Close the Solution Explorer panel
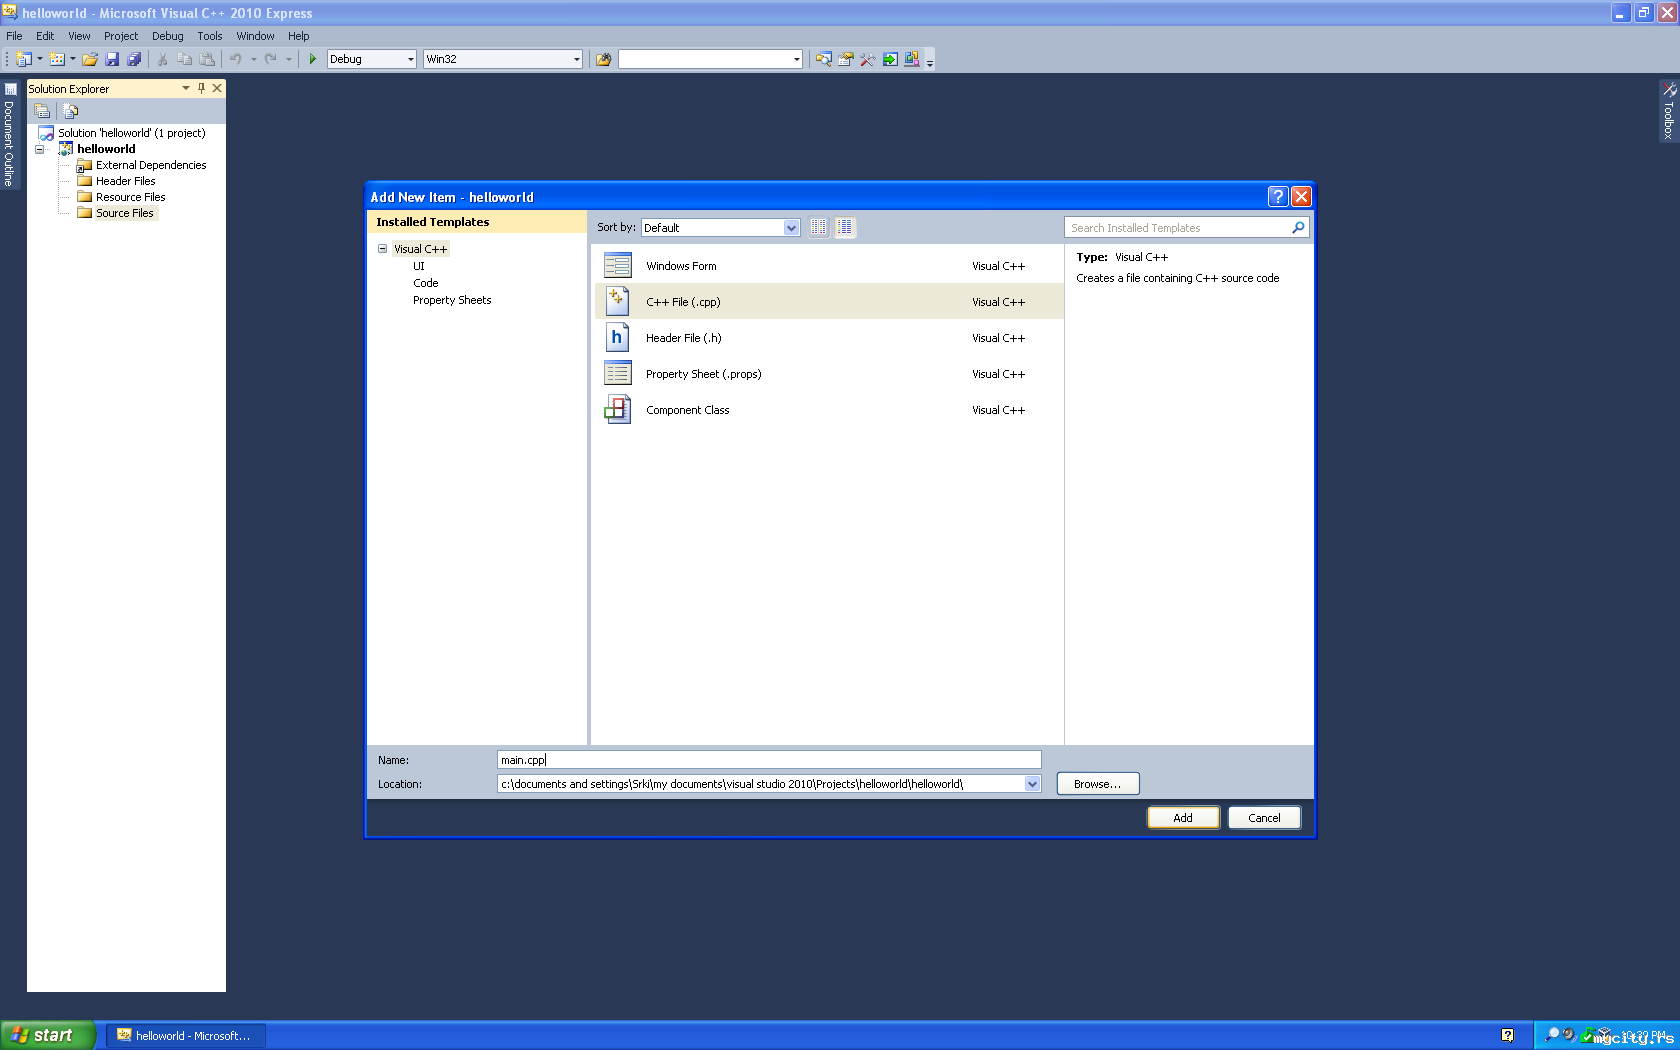This screenshot has width=1680, height=1050. pyautogui.click(x=217, y=88)
